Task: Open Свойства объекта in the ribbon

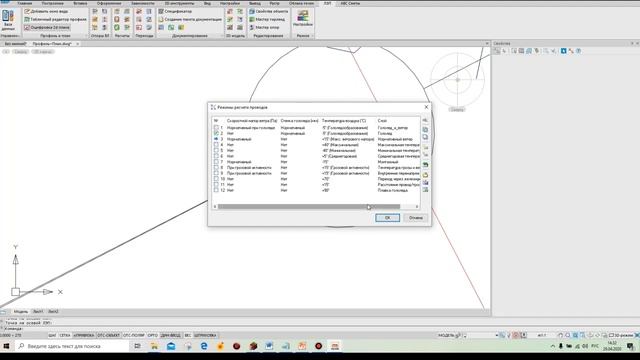Action: (x=269, y=11)
